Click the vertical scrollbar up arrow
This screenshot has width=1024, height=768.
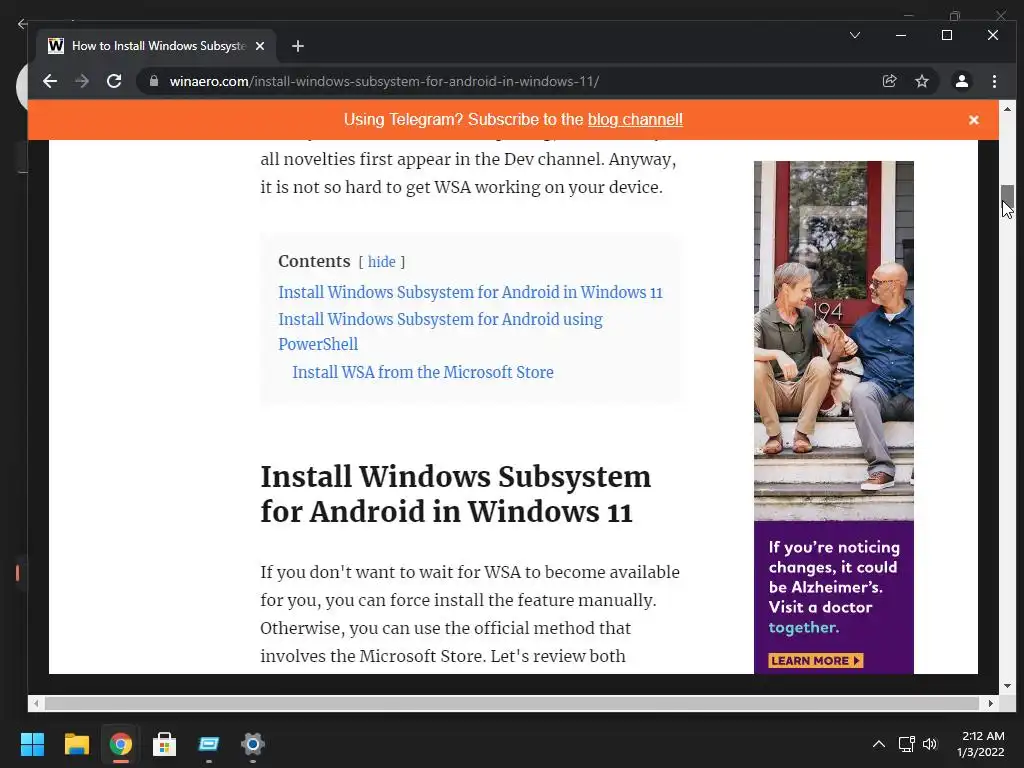click(1007, 109)
